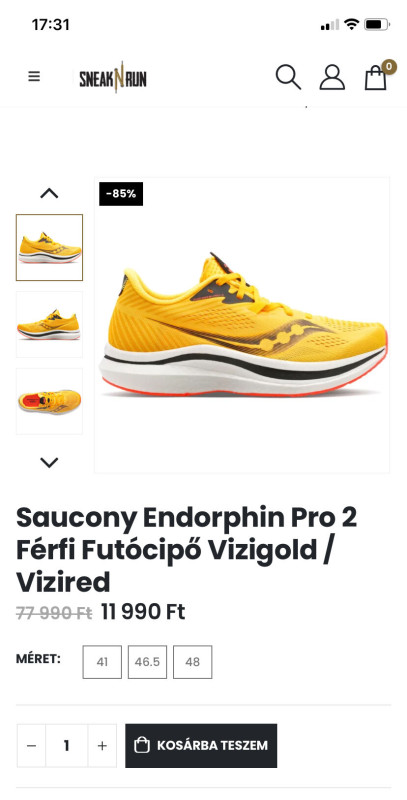Select size 41
This screenshot has width=407, height=800.
click(x=102, y=662)
